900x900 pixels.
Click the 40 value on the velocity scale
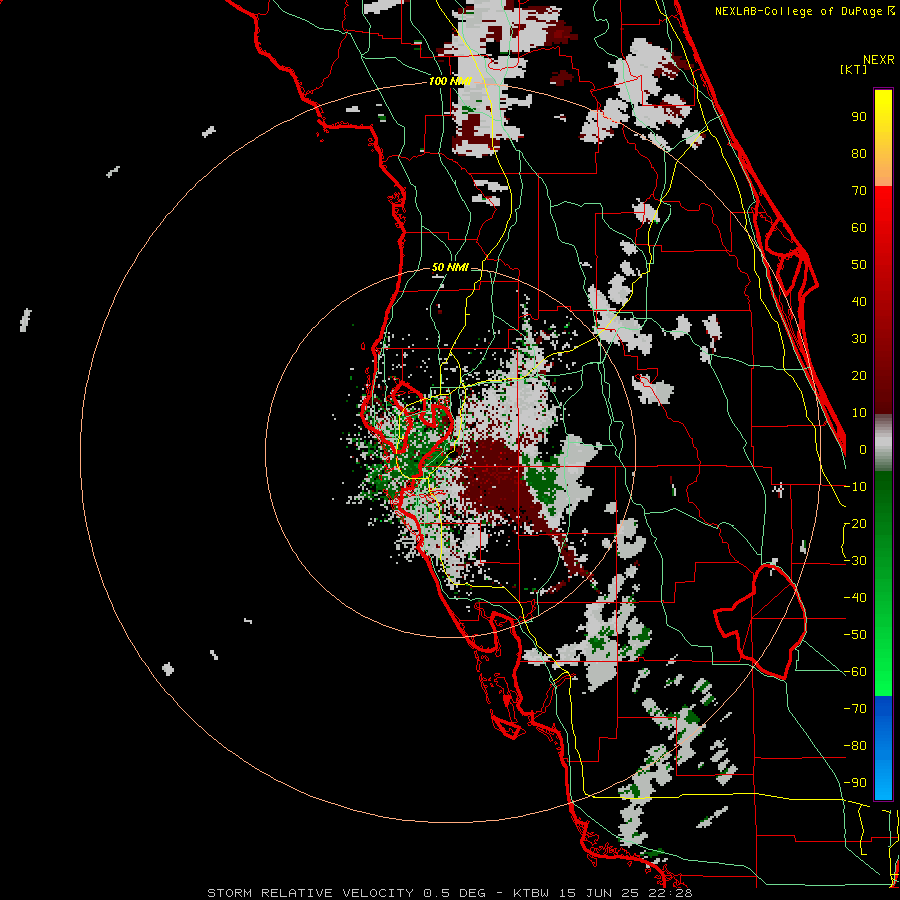859,302
